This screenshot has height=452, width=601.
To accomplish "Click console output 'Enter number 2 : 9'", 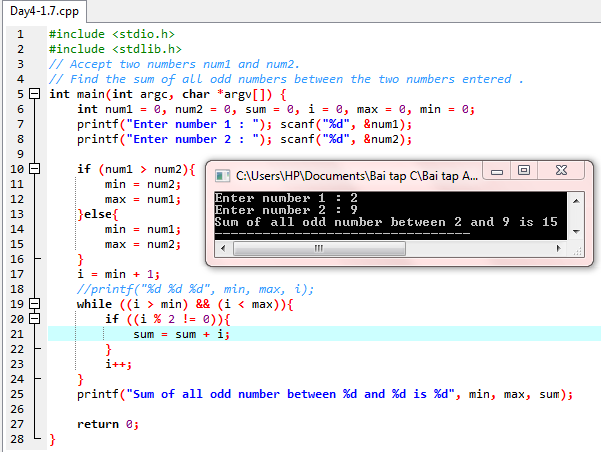I will (286, 210).
